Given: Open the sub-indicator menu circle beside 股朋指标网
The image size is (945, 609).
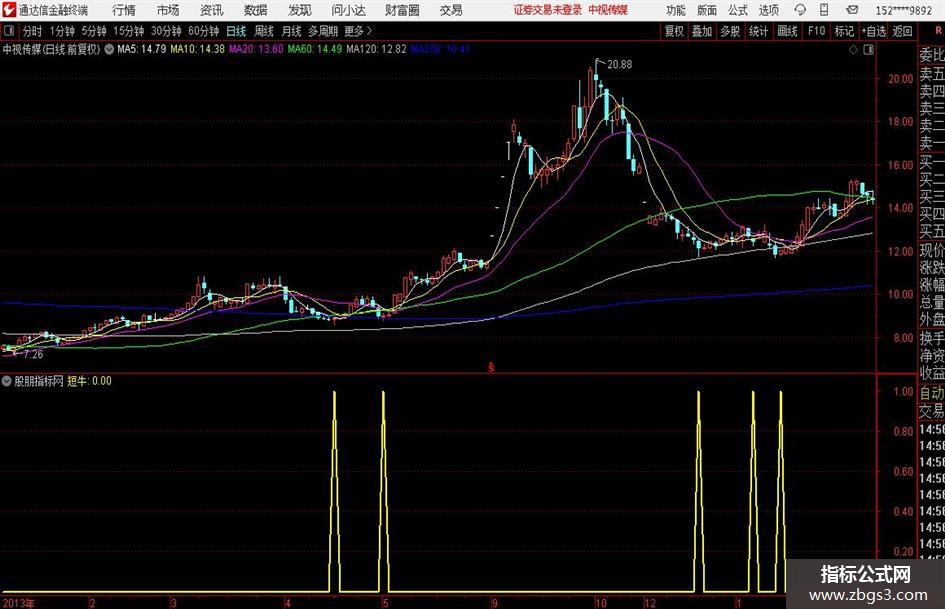Looking at the screenshot, I should 7,381.
